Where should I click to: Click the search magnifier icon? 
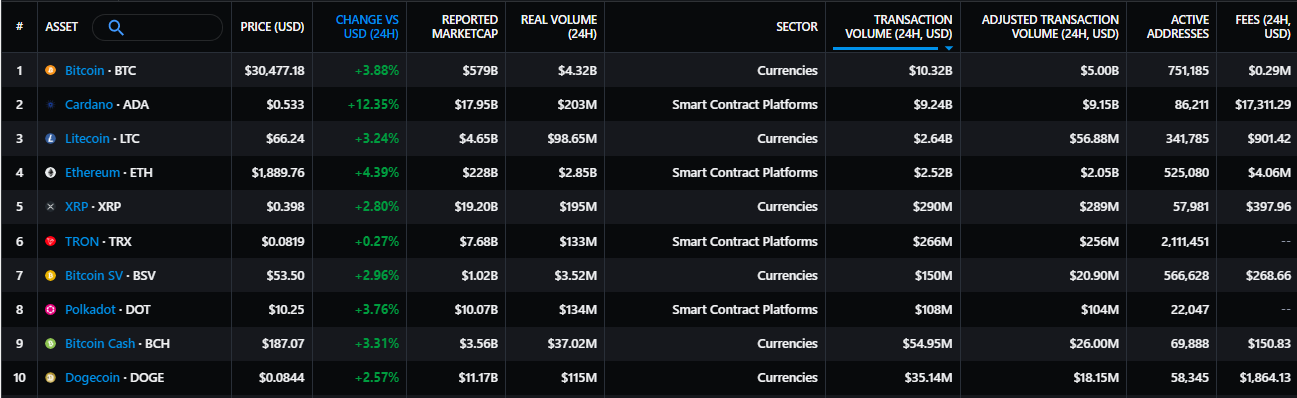[x=115, y=27]
